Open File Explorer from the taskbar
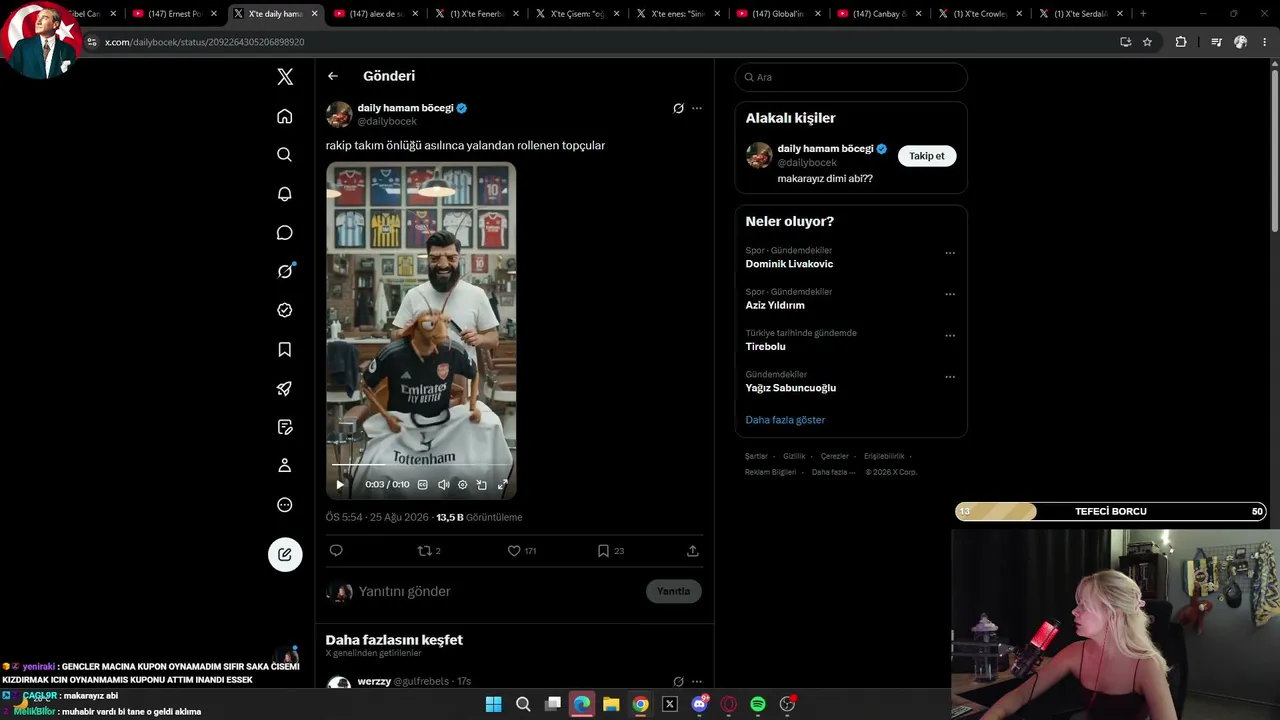1280x720 pixels. 611,704
